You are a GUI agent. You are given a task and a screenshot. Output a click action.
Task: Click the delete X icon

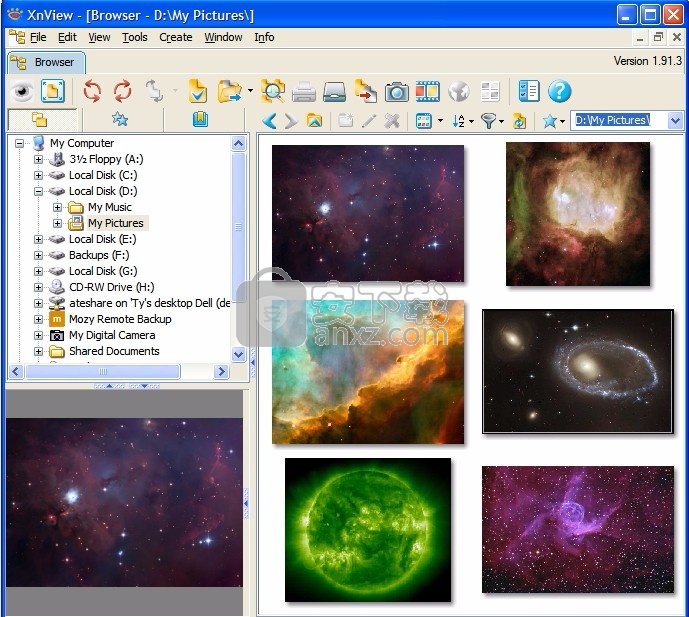click(x=392, y=120)
